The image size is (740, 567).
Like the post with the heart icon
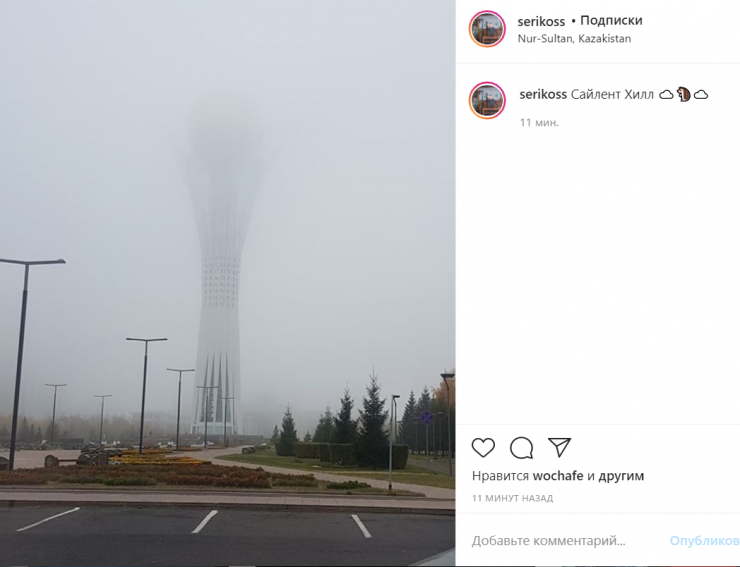pyautogui.click(x=483, y=447)
